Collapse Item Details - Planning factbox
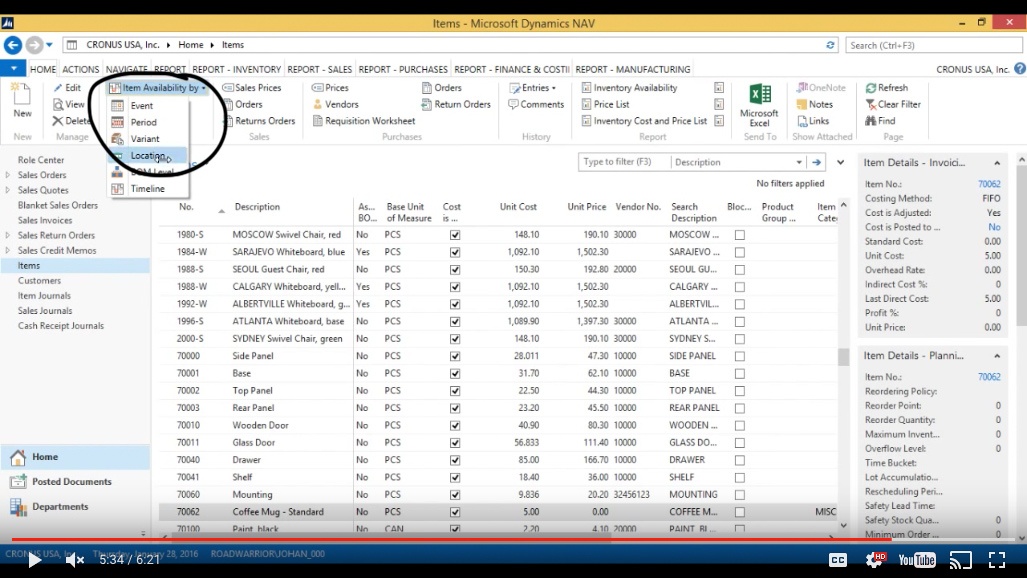This screenshot has height=578, width=1027. [997, 356]
